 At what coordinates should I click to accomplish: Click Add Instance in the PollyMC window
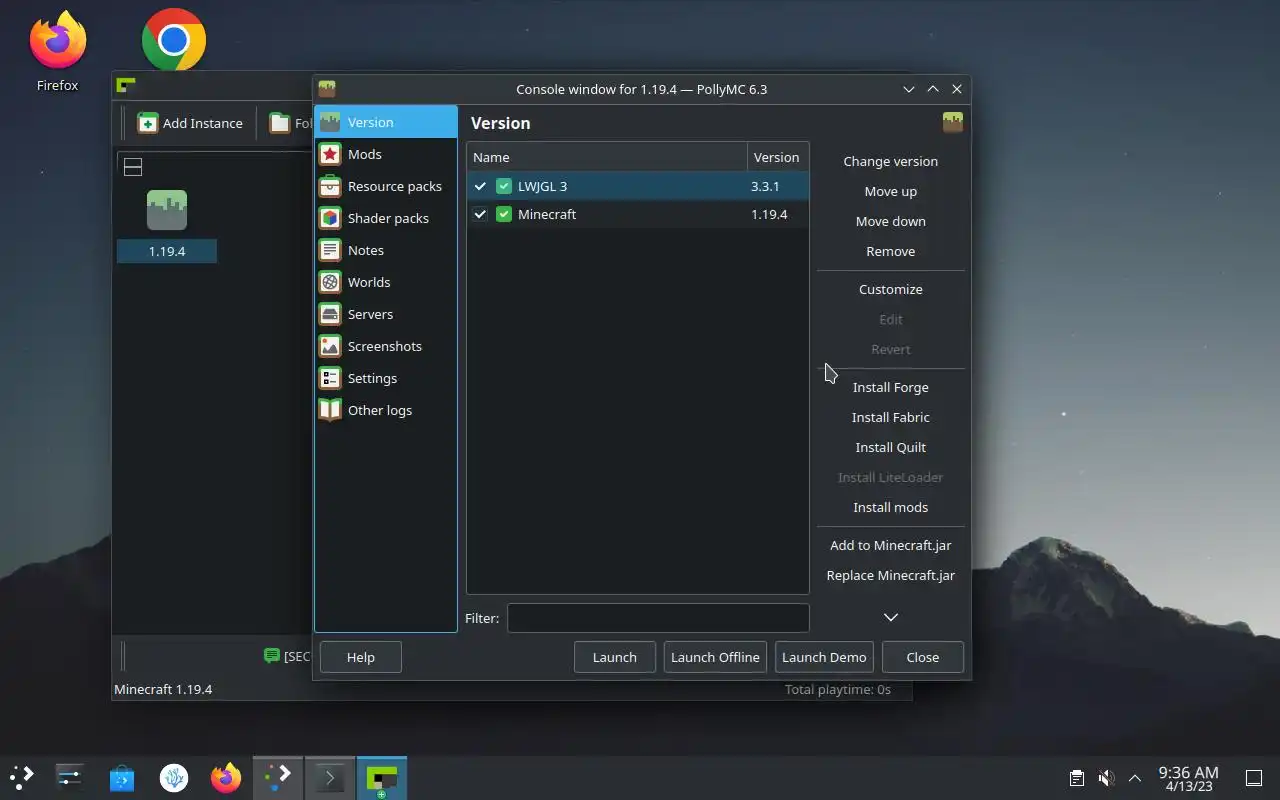[190, 123]
